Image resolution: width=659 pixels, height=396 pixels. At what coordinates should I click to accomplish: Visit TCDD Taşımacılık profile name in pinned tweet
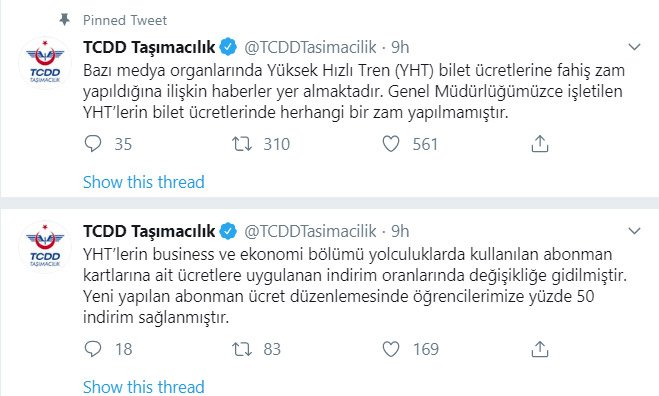click(149, 47)
